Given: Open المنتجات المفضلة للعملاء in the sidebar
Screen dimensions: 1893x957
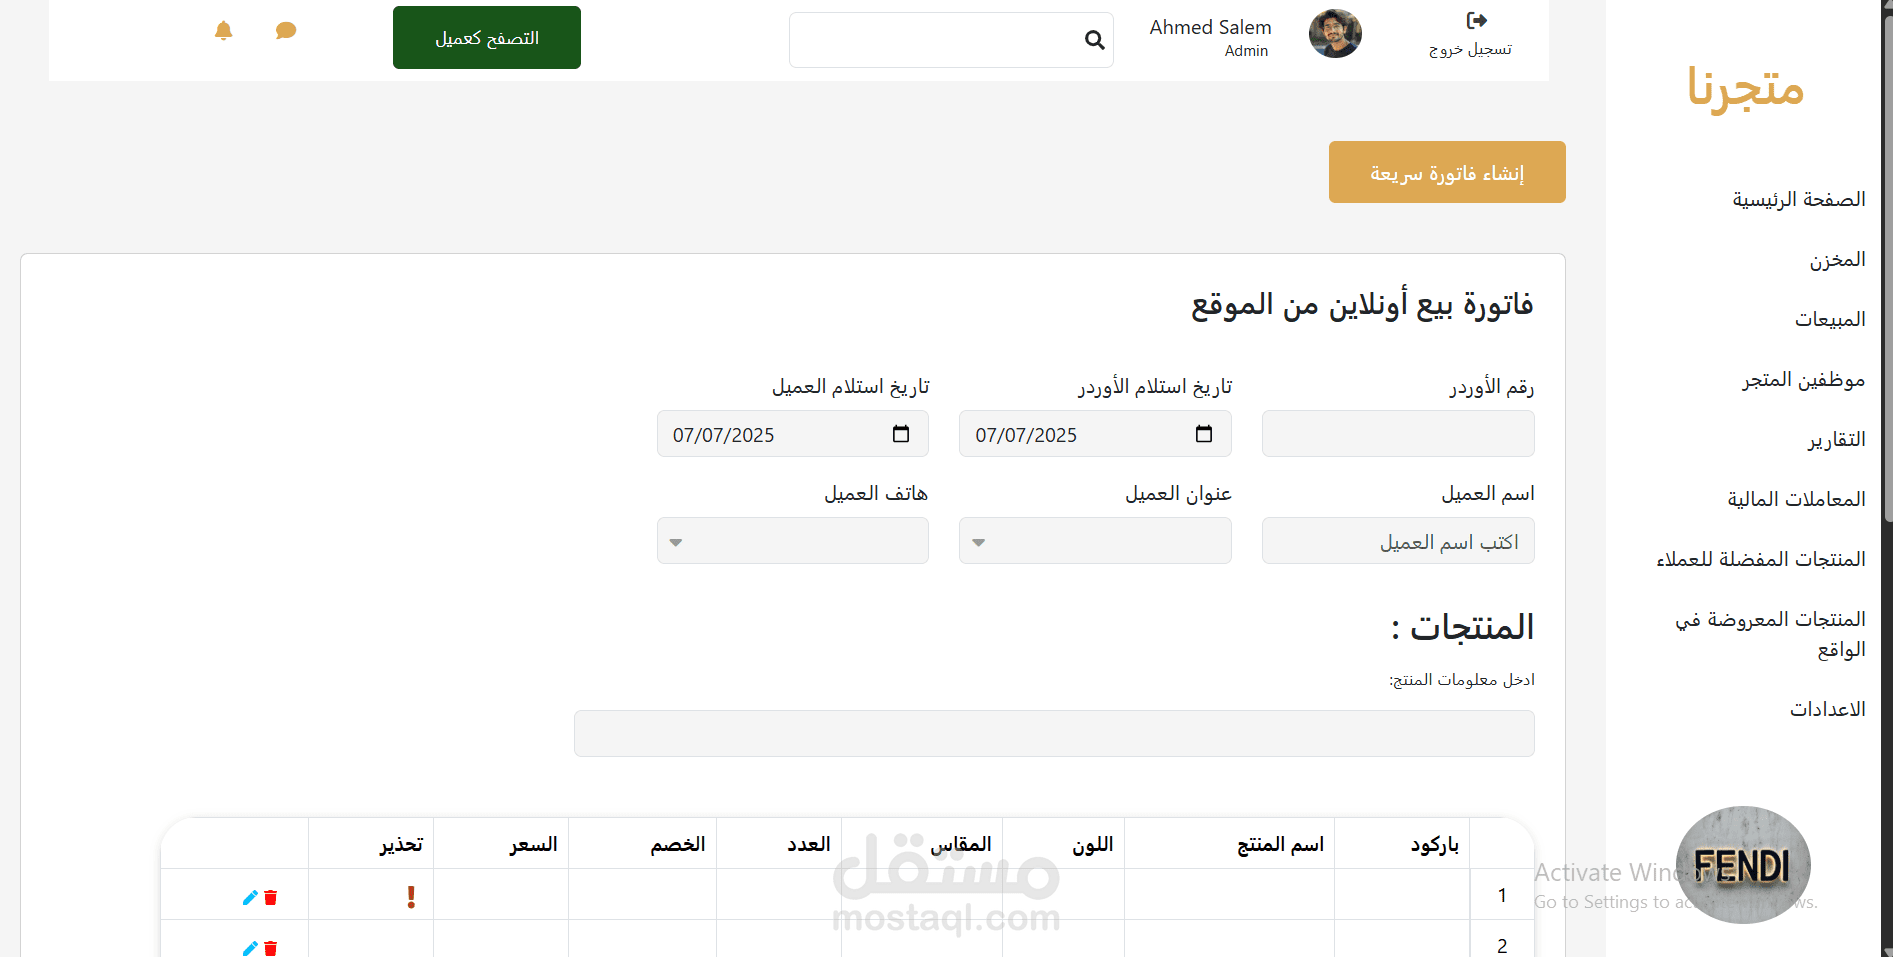Looking at the screenshot, I should coord(1761,559).
